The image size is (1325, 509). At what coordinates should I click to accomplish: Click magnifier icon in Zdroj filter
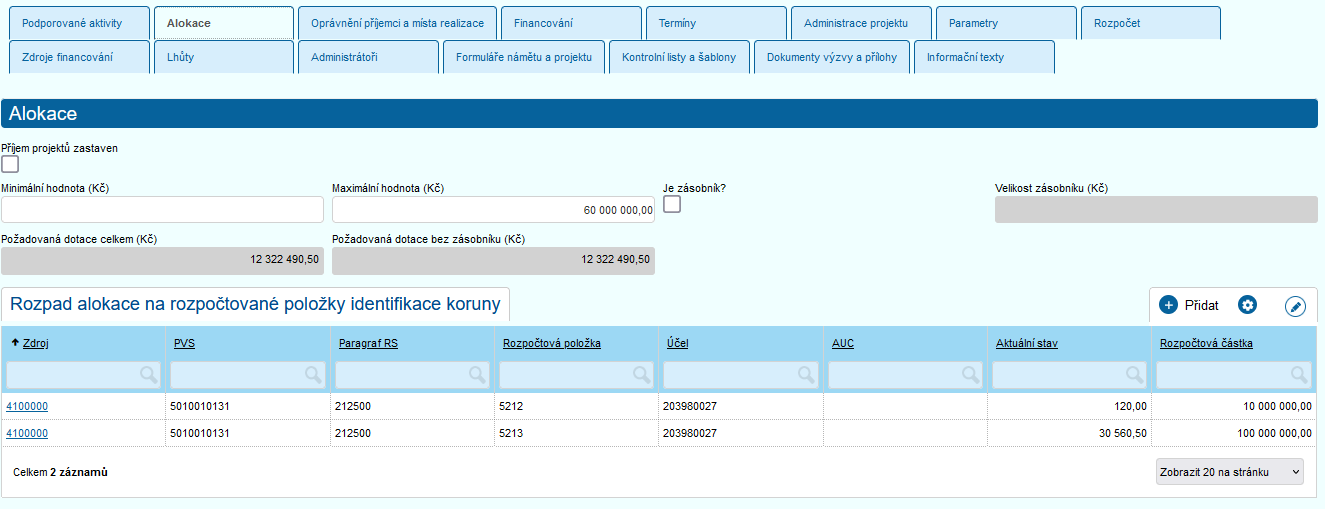148,375
